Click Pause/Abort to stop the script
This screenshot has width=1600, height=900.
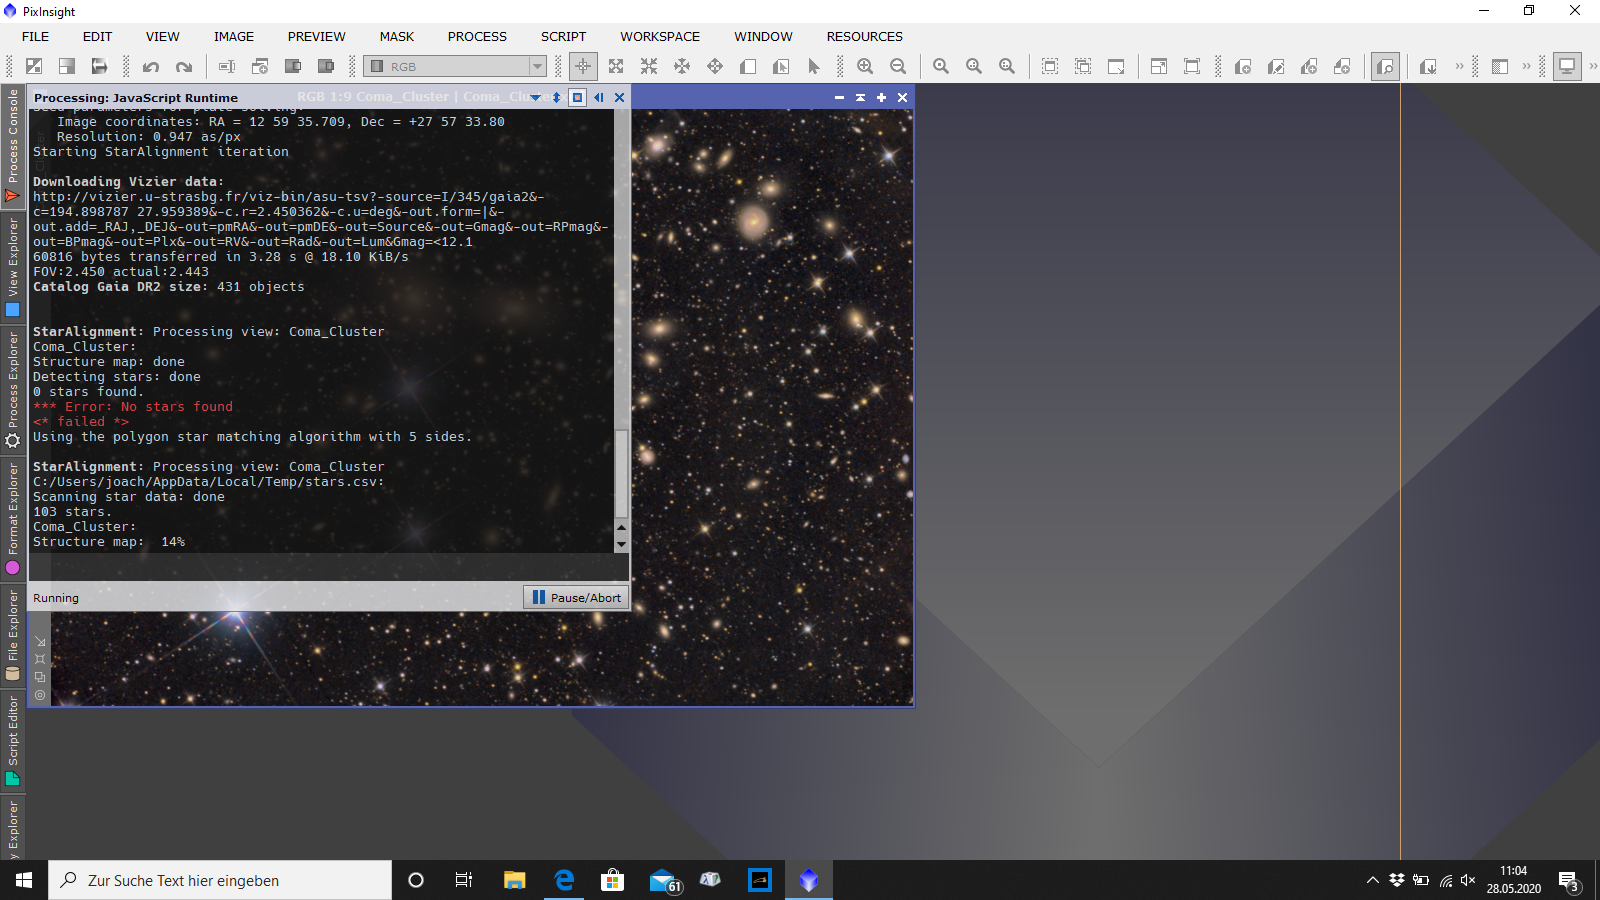[x=576, y=597]
